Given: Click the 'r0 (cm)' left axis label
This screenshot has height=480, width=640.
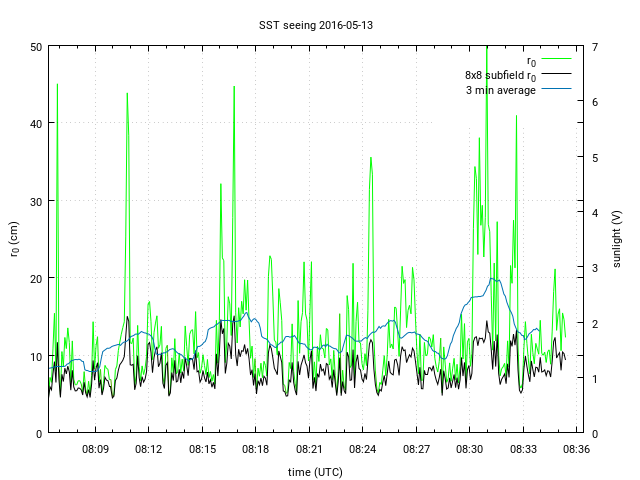Looking at the screenshot, I should [x=14, y=239].
